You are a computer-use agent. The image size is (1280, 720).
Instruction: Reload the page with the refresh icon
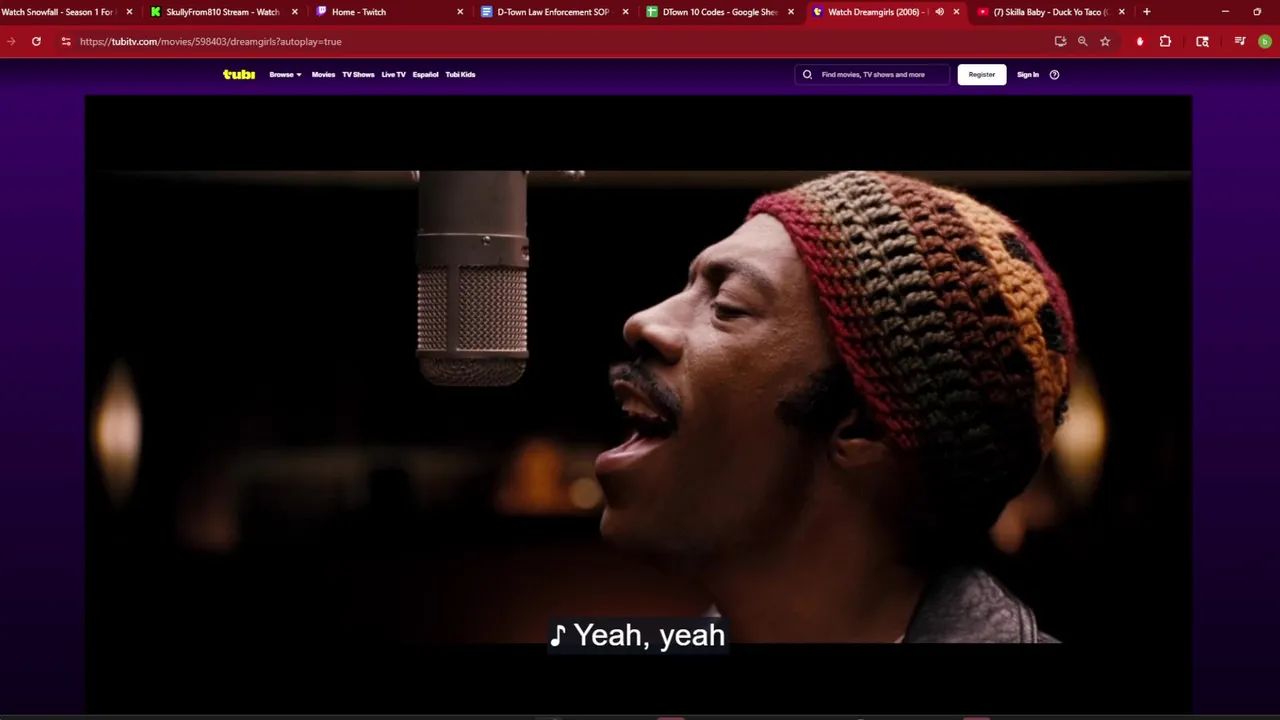pos(36,41)
